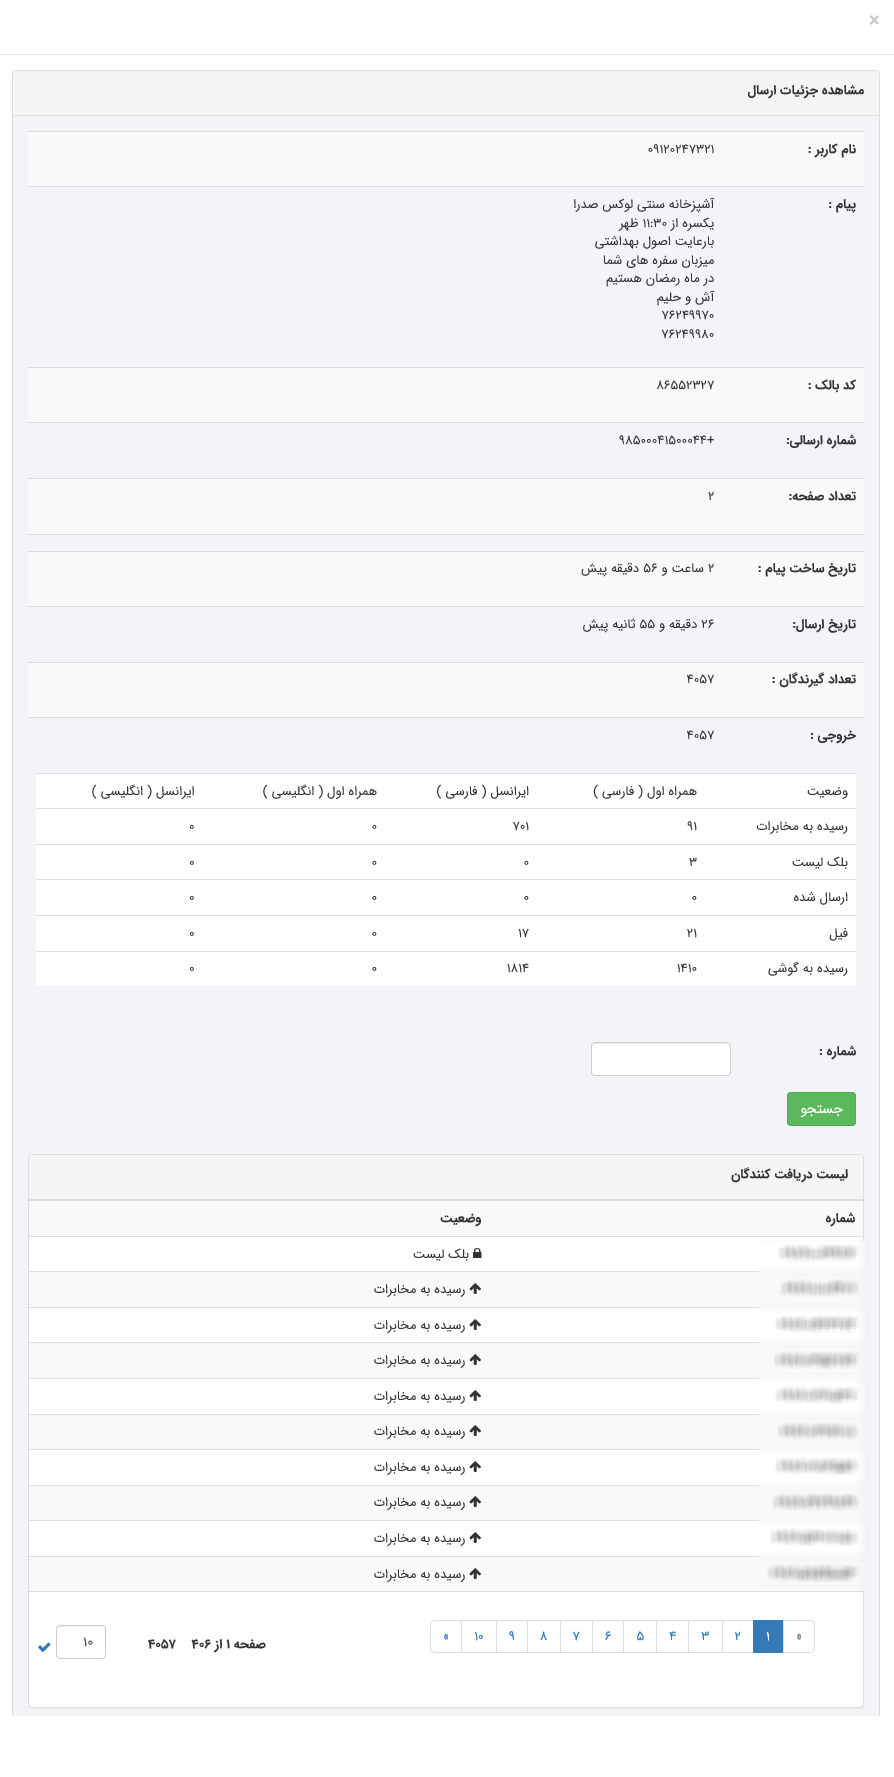Click the lock icon beside بلک لیست

click(477, 1254)
